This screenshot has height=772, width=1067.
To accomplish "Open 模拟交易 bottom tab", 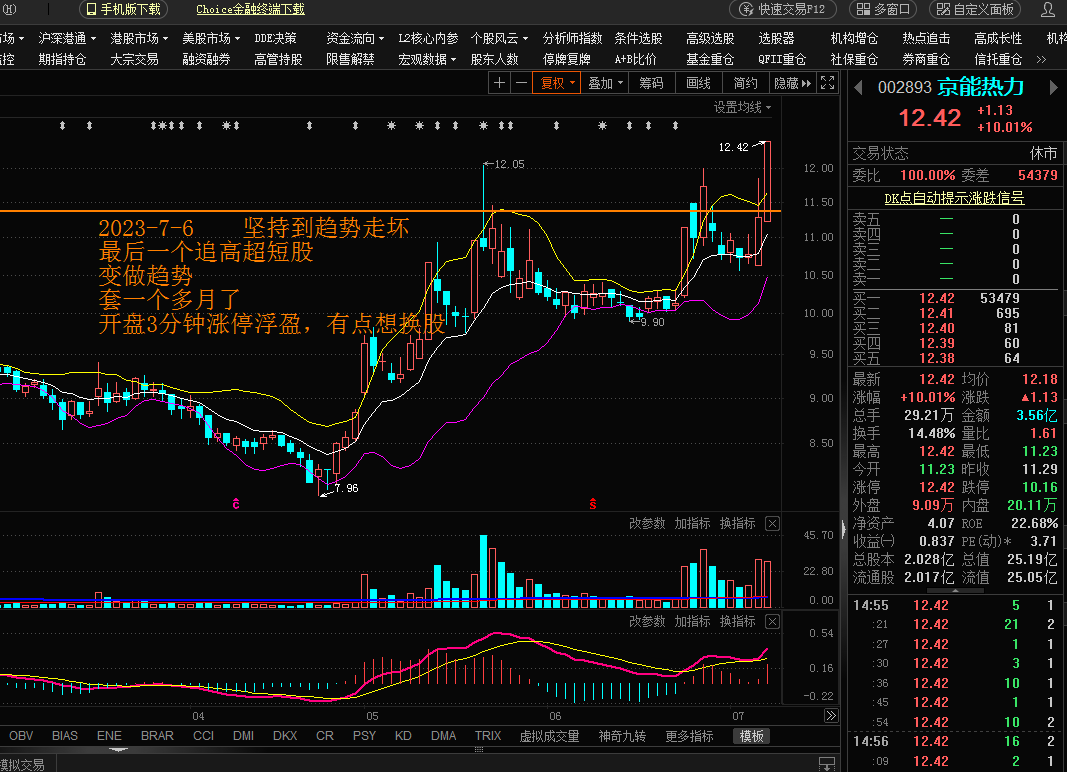I will [22, 765].
